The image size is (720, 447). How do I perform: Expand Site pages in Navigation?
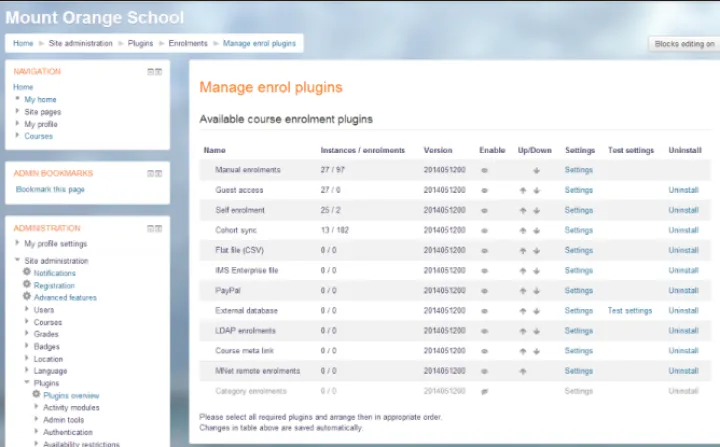tap(17, 112)
